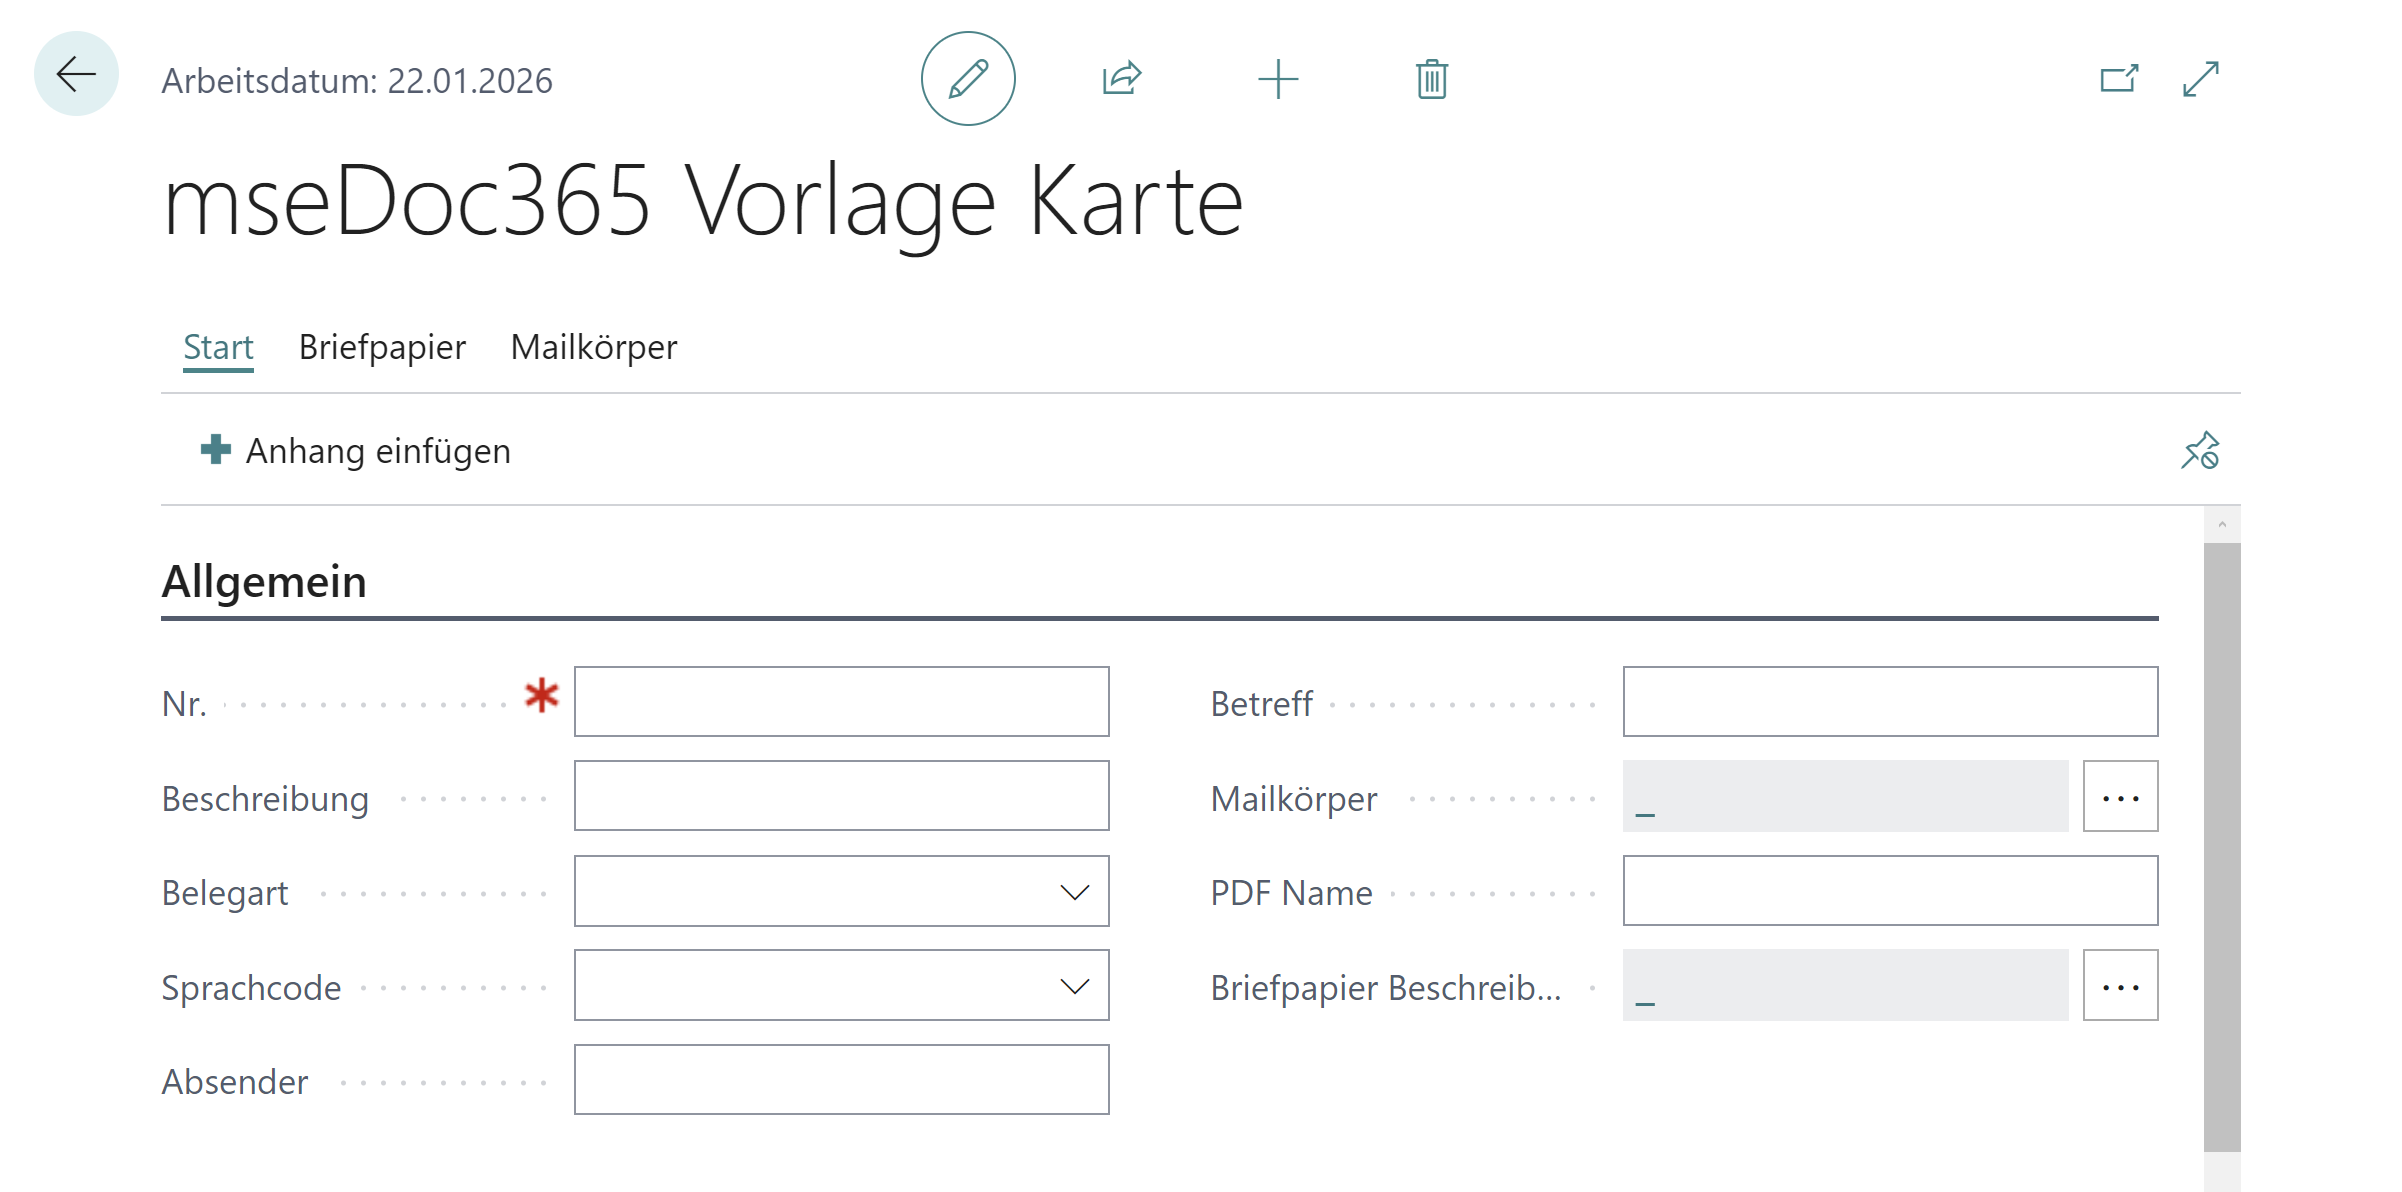Create a new record with the plus icon
The image size is (2402, 1192).
[x=1278, y=78]
